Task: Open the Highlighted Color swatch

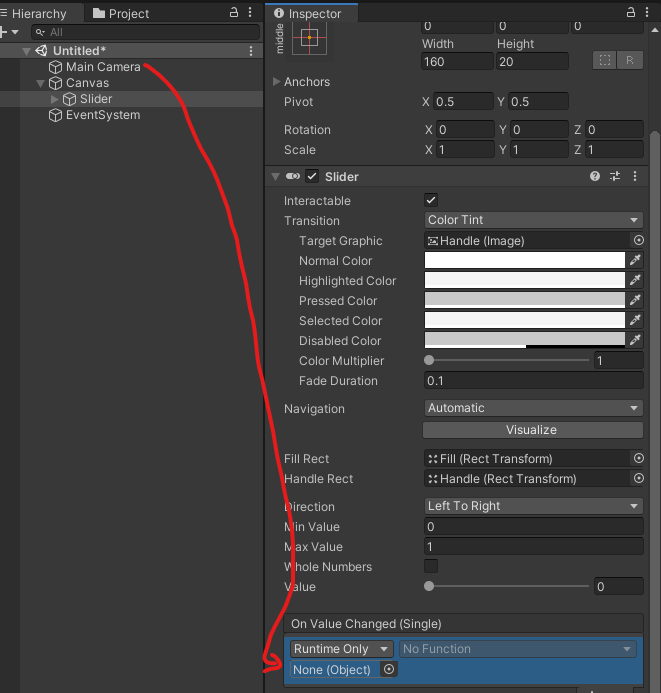Action: pos(524,280)
